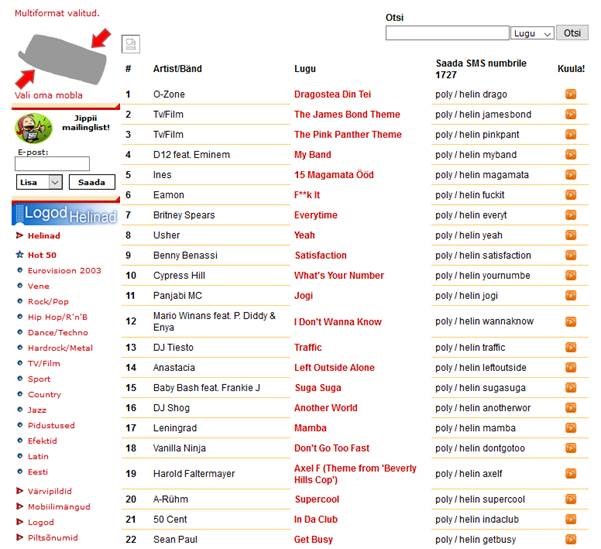Listen to the Supercool ringtone
The image size is (601, 549).
pyautogui.click(x=570, y=499)
